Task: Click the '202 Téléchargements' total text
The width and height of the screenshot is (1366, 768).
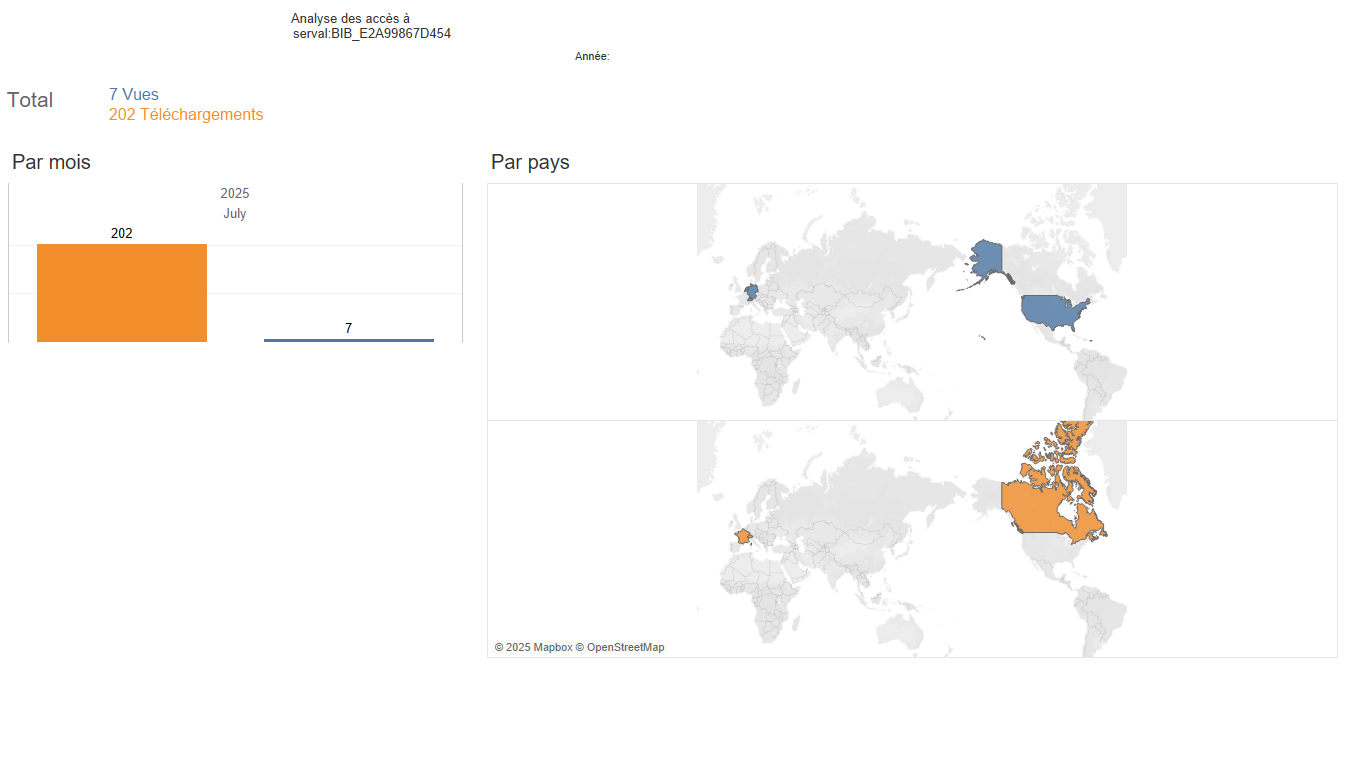Action: coord(186,115)
